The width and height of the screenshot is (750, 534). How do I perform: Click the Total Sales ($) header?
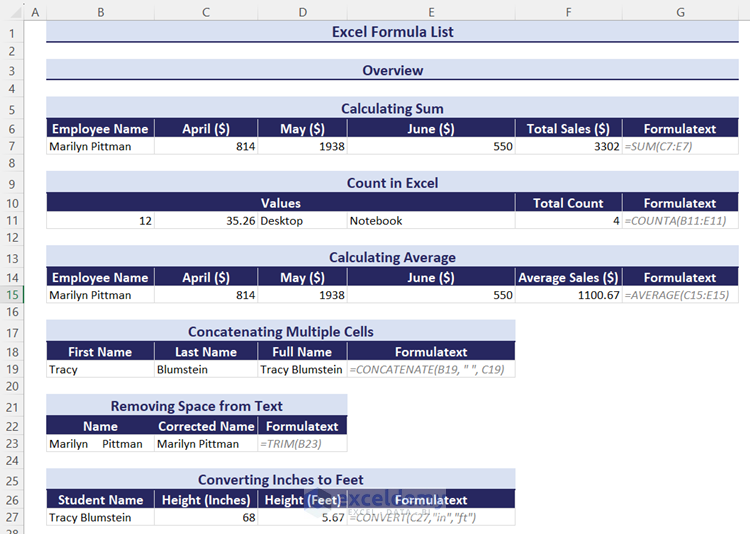pyautogui.click(x=569, y=129)
